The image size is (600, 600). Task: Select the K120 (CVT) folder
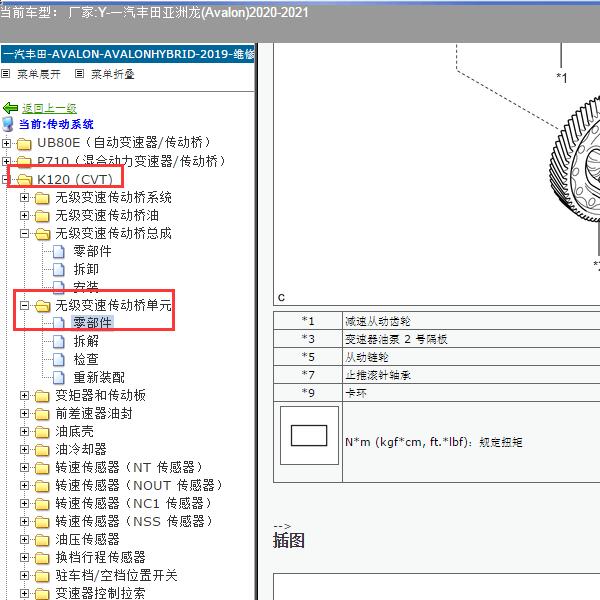pos(75,179)
